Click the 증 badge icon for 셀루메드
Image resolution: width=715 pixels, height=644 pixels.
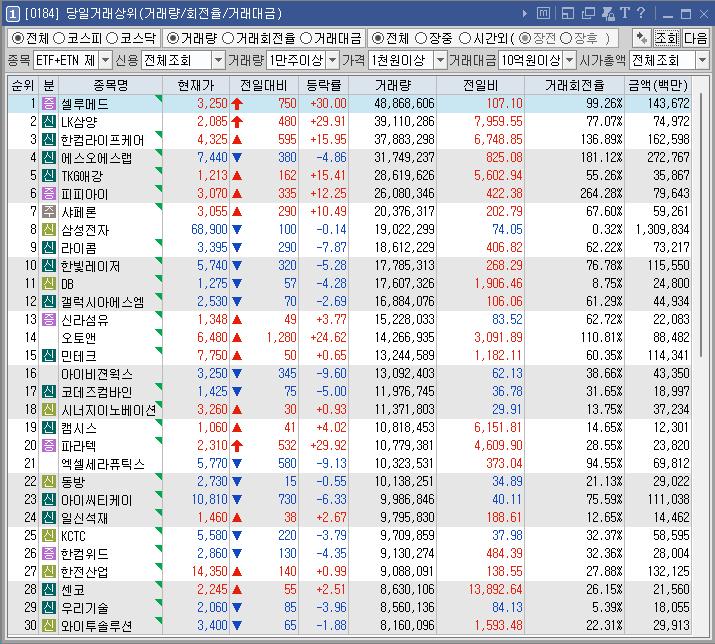point(49,103)
